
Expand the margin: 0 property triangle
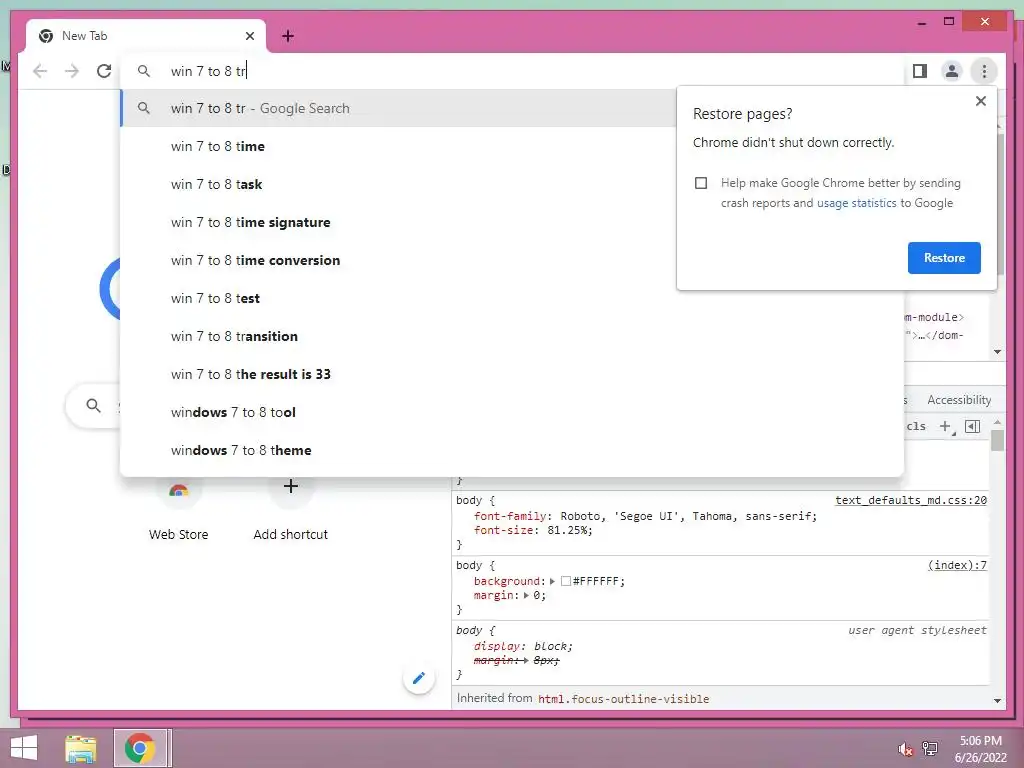(526, 596)
